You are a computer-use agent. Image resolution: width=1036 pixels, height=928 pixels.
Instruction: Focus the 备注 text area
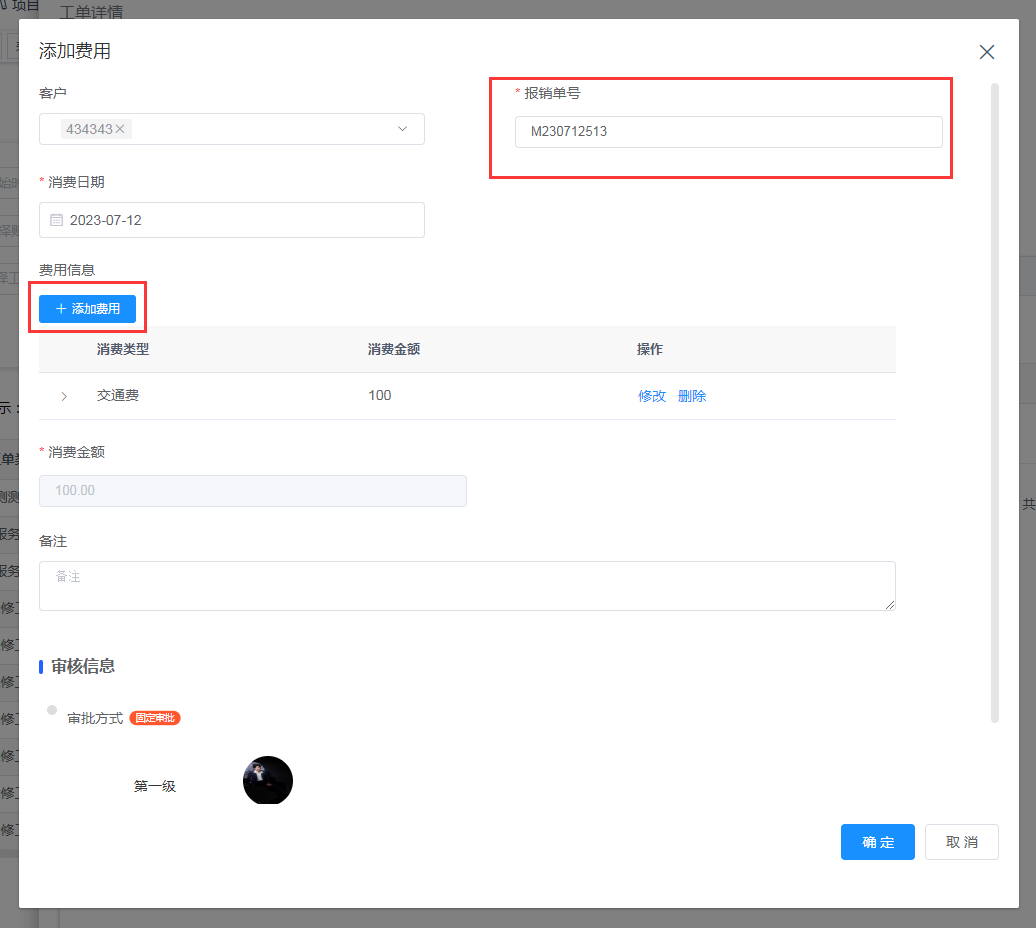coord(466,586)
